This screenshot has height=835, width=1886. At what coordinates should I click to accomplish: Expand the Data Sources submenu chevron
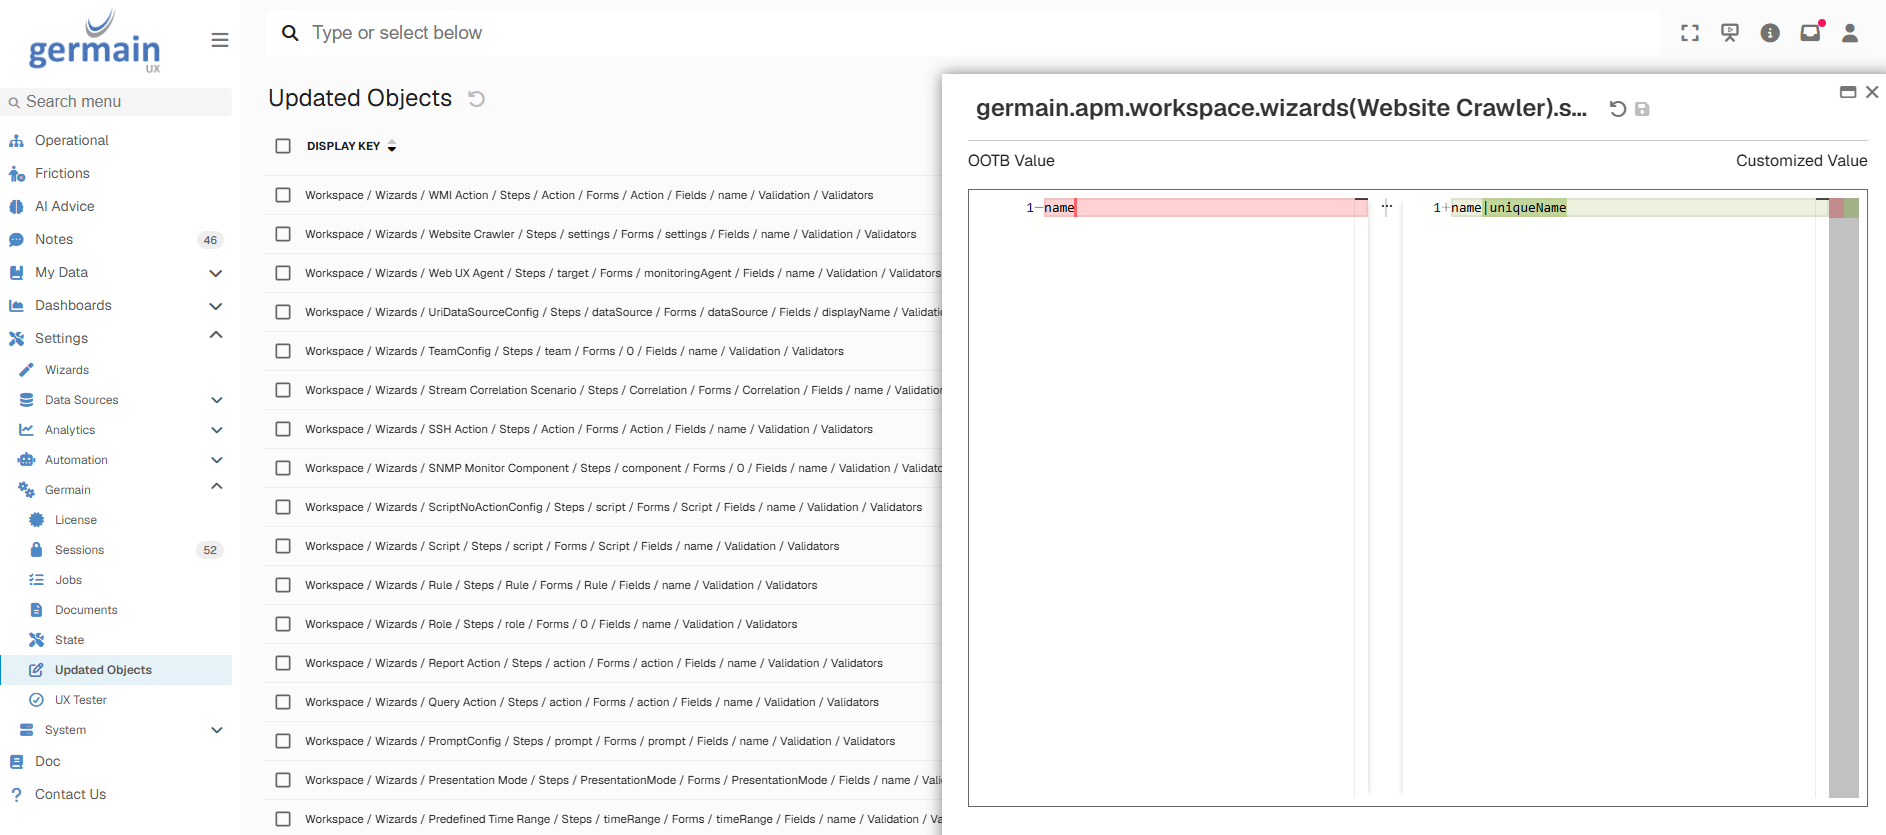[x=217, y=400]
